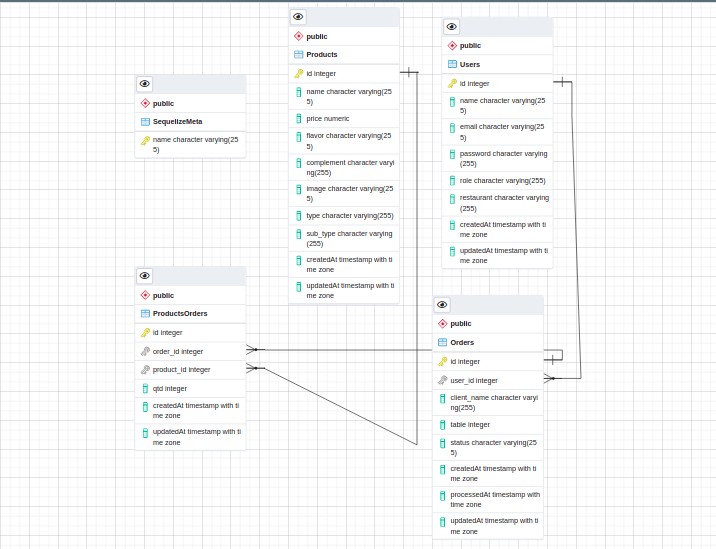Click foreign key icon of order_id column
716x549 pixels.
[x=145, y=351]
